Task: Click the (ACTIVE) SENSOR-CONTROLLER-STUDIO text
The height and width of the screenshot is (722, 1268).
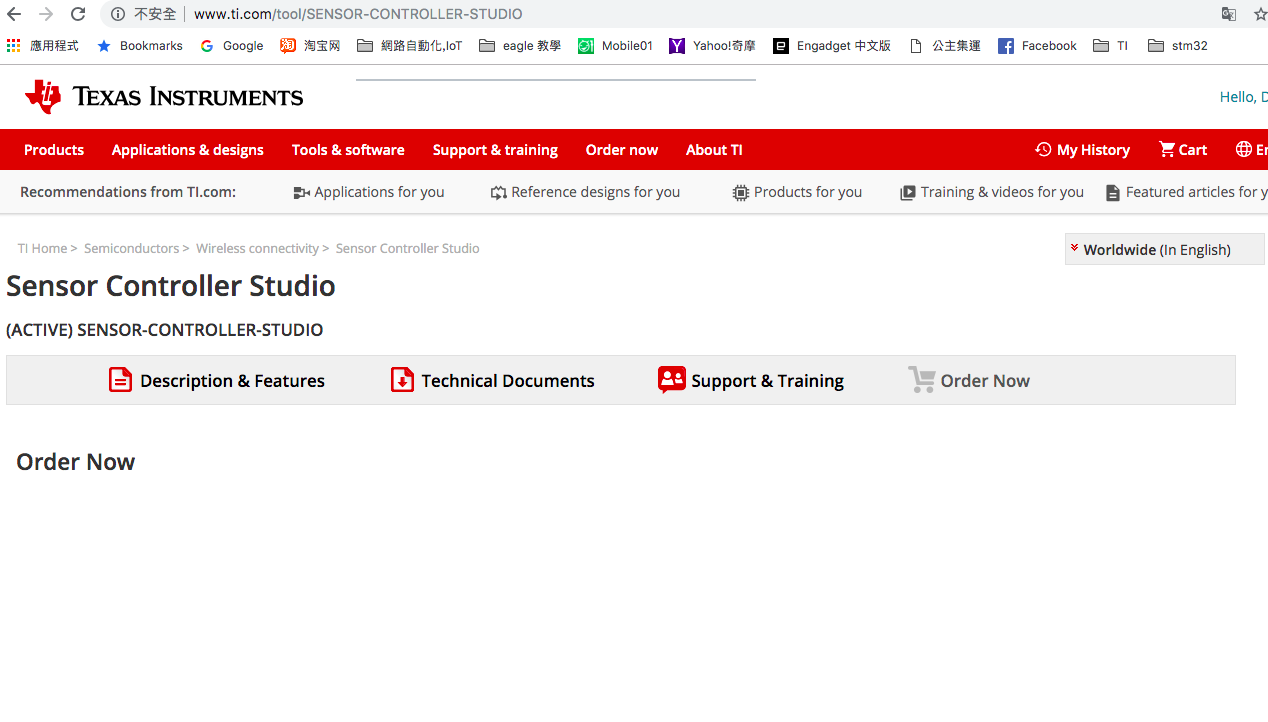Action: point(165,330)
